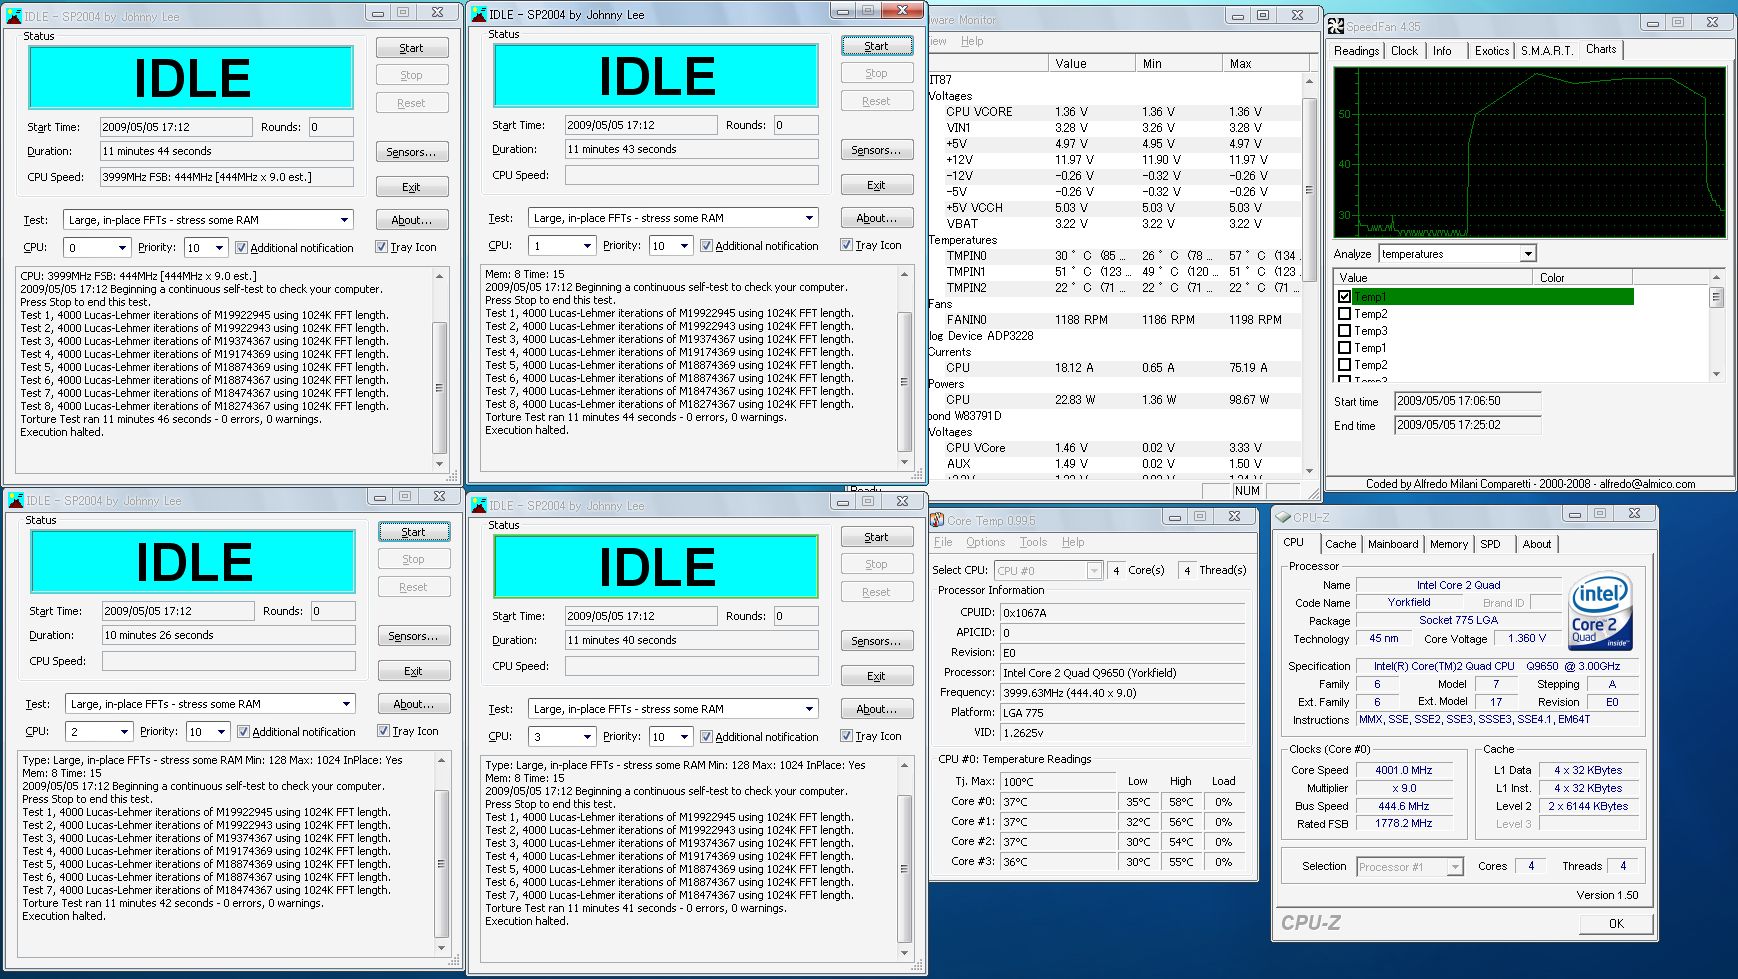Click the End time field in SpeedFan
1738x979 pixels.
(1467, 425)
